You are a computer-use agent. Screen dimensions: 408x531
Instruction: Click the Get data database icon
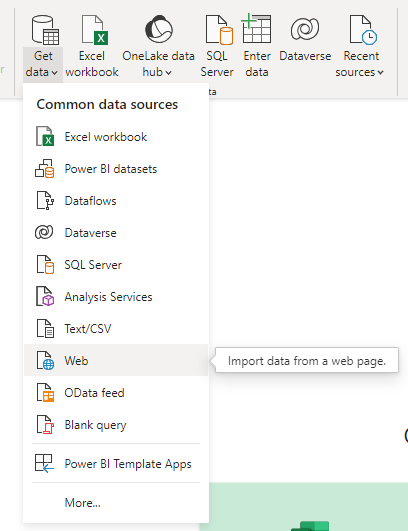(45, 30)
